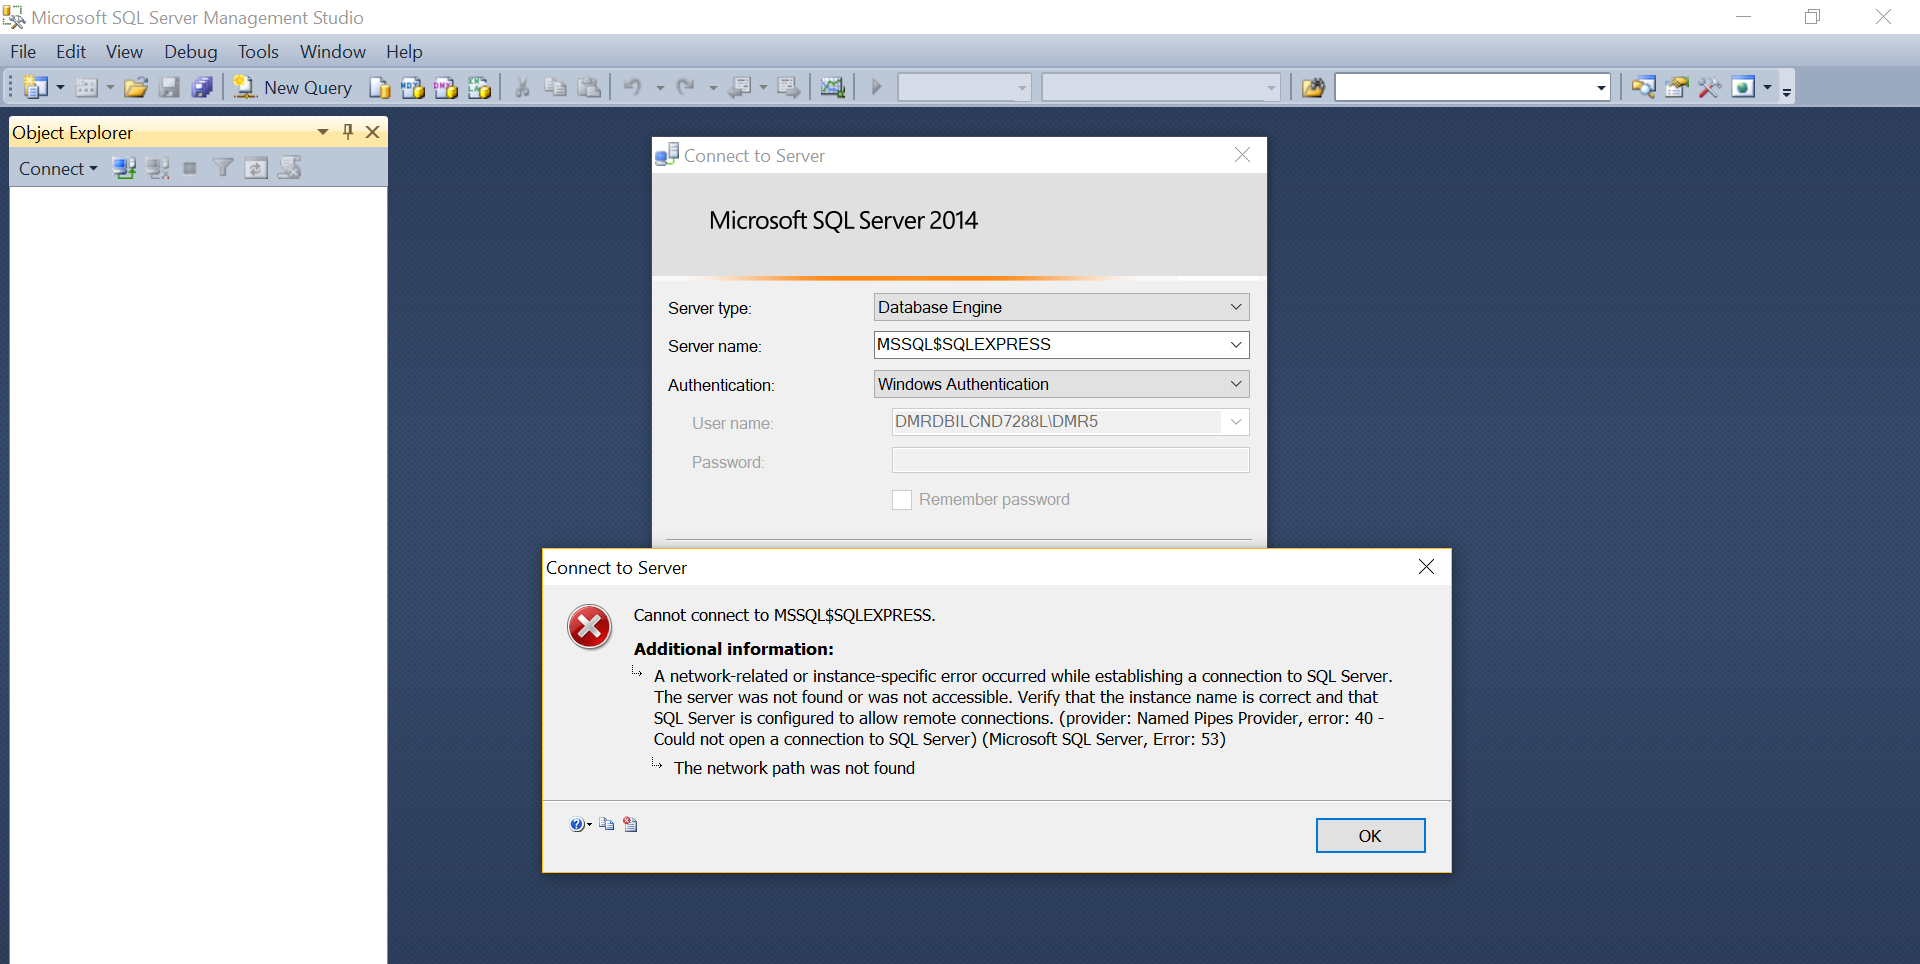Close the Microsoft SQL Server 2014 connect window
1920x964 pixels.
click(x=1242, y=155)
